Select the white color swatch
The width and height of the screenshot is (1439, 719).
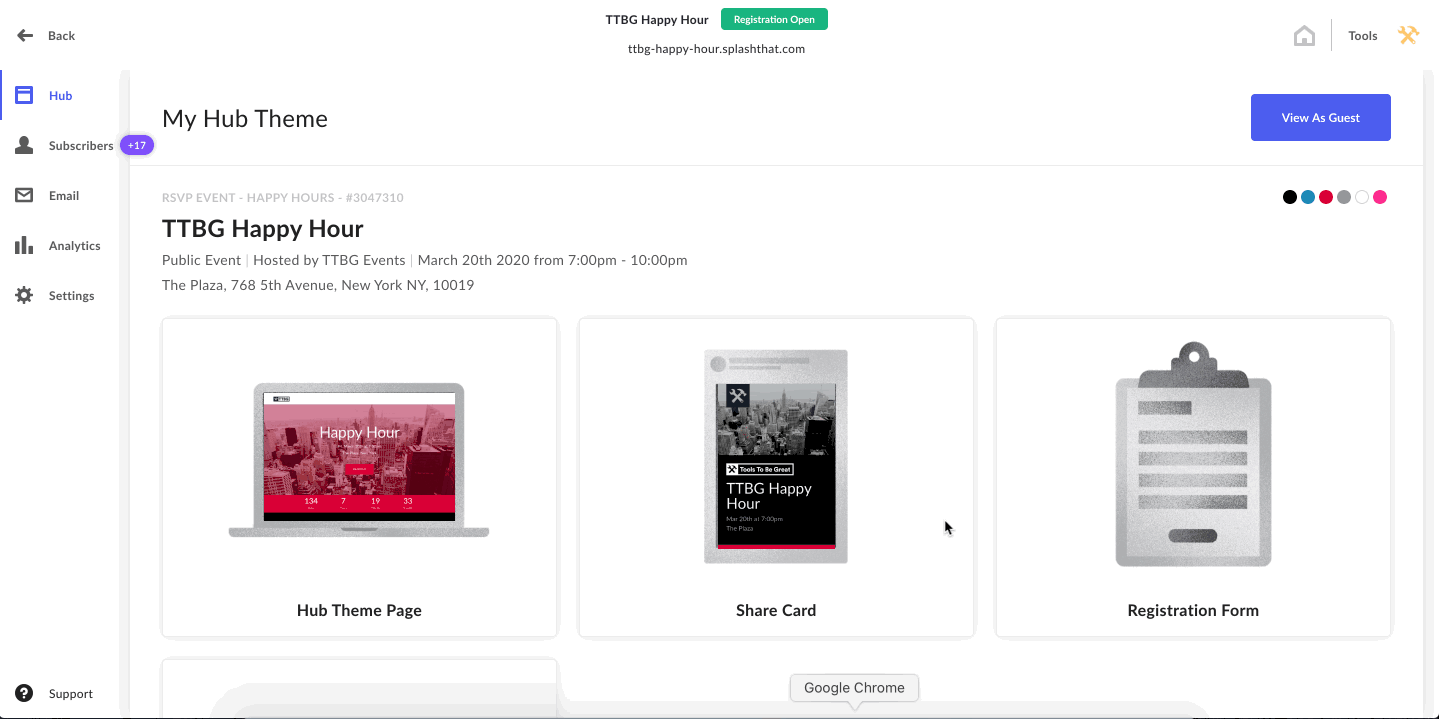pos(1362,197)
